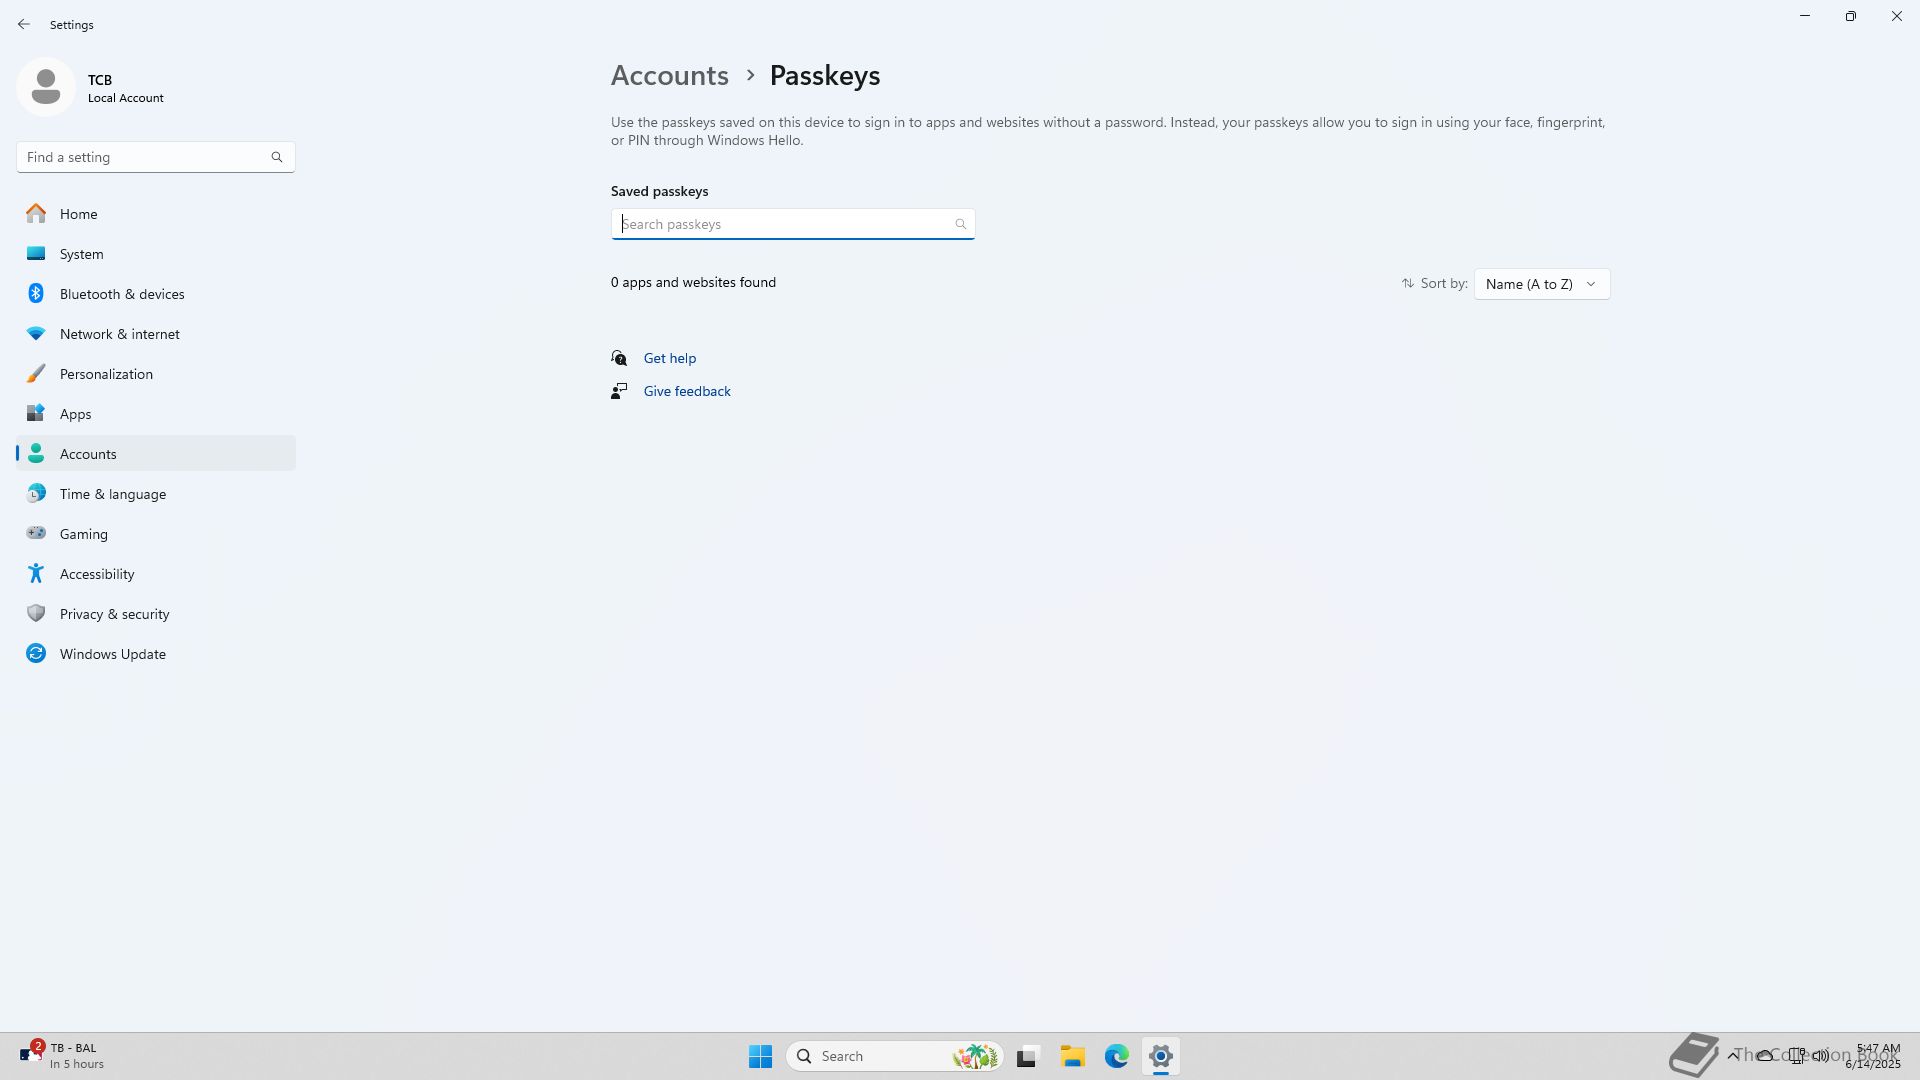Navigate to Time & language

point(112,494)
